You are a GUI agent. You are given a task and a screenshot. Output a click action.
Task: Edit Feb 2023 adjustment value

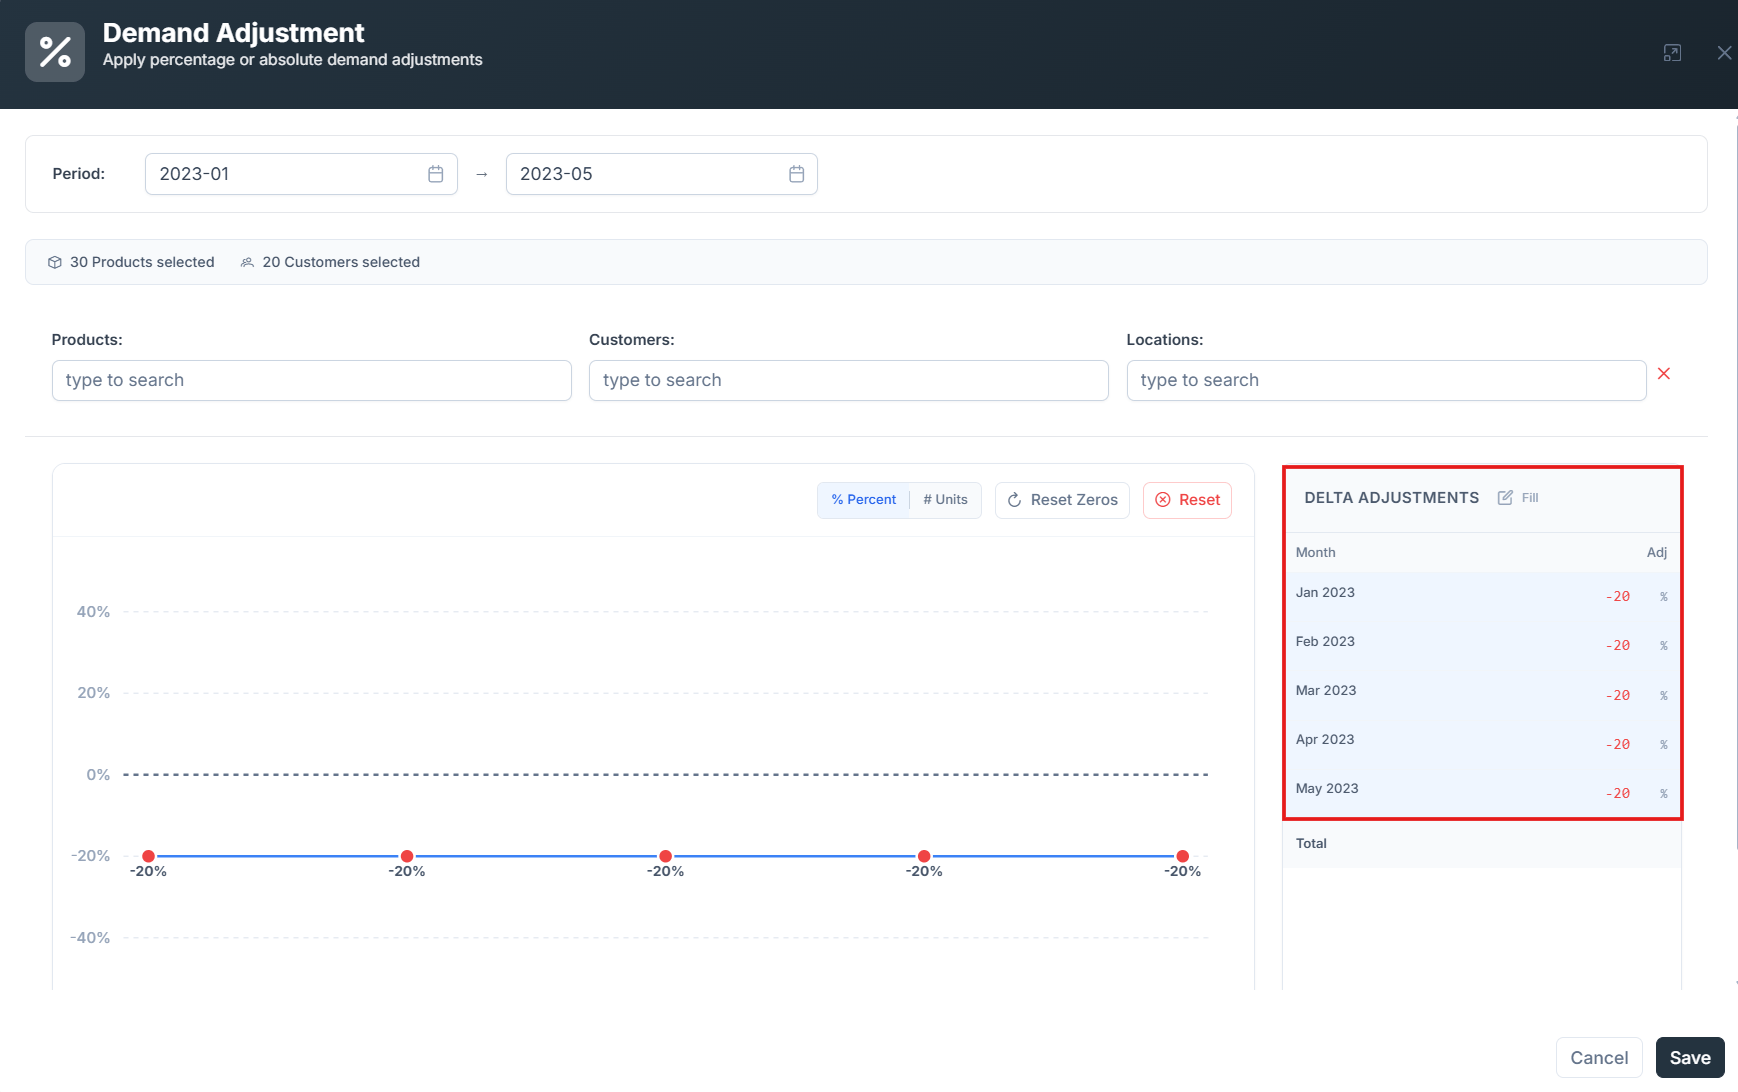click(1617, 645)
